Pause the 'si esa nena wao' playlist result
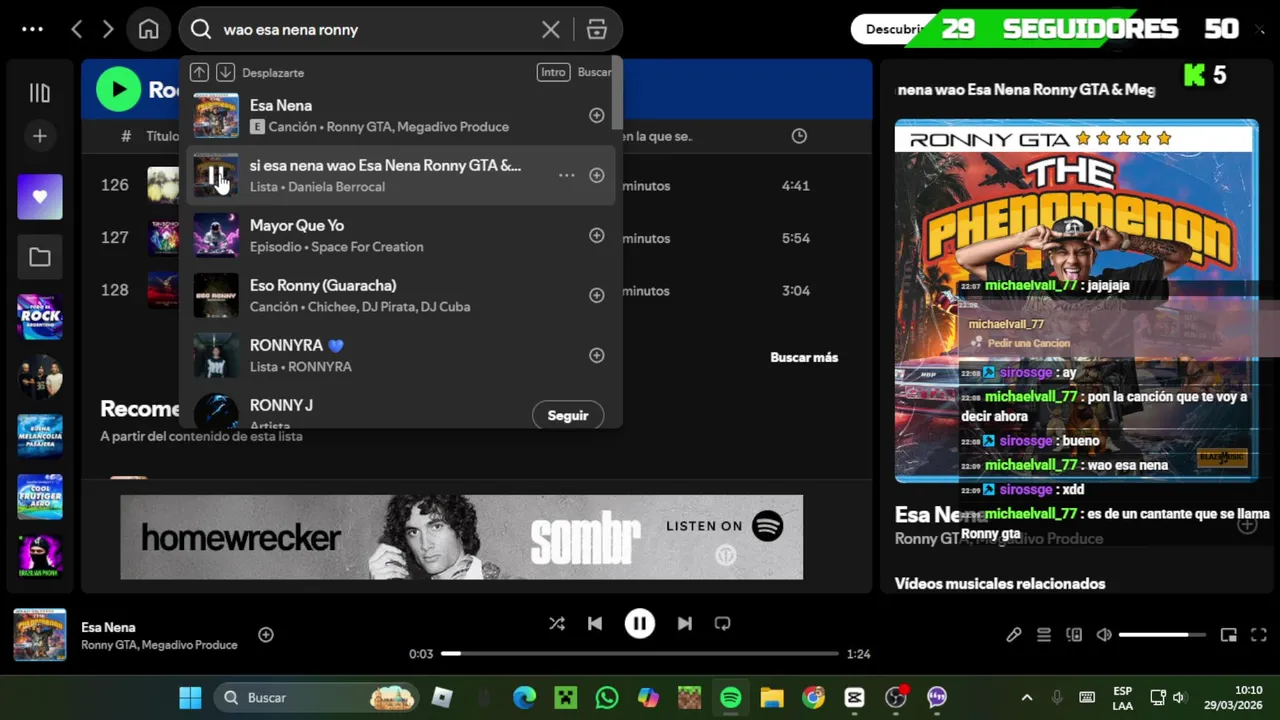This screenshot has width=1280, height=720. pos(216,175)
